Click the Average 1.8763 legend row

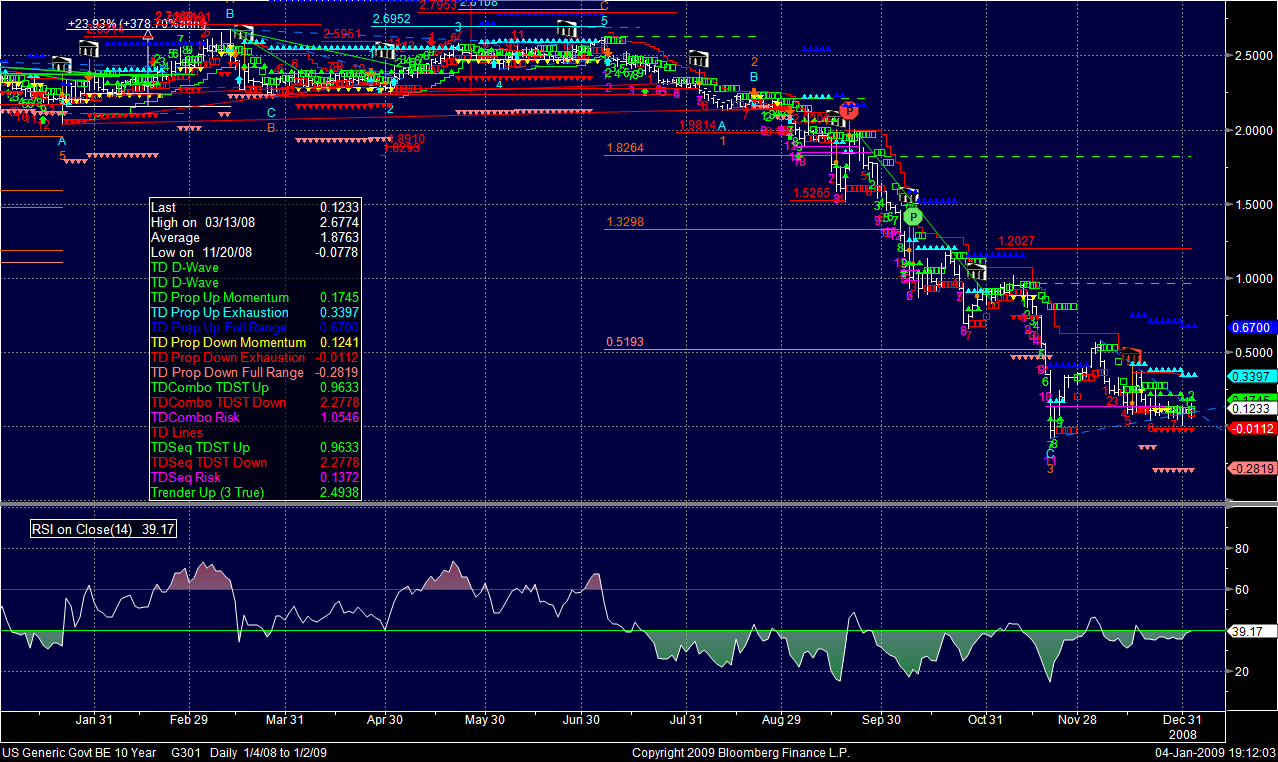pyautogui.click(x=254, y=237)
